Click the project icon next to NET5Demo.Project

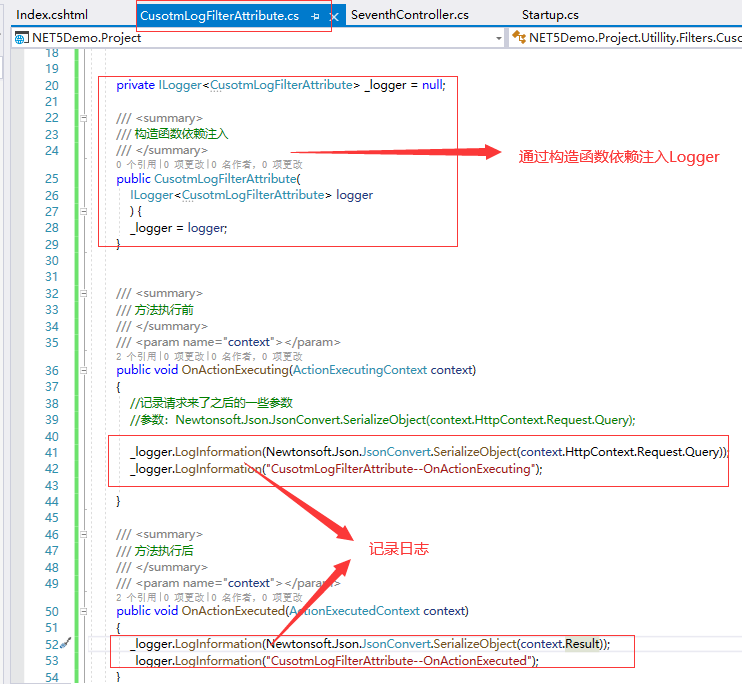[x=21, y=38]
